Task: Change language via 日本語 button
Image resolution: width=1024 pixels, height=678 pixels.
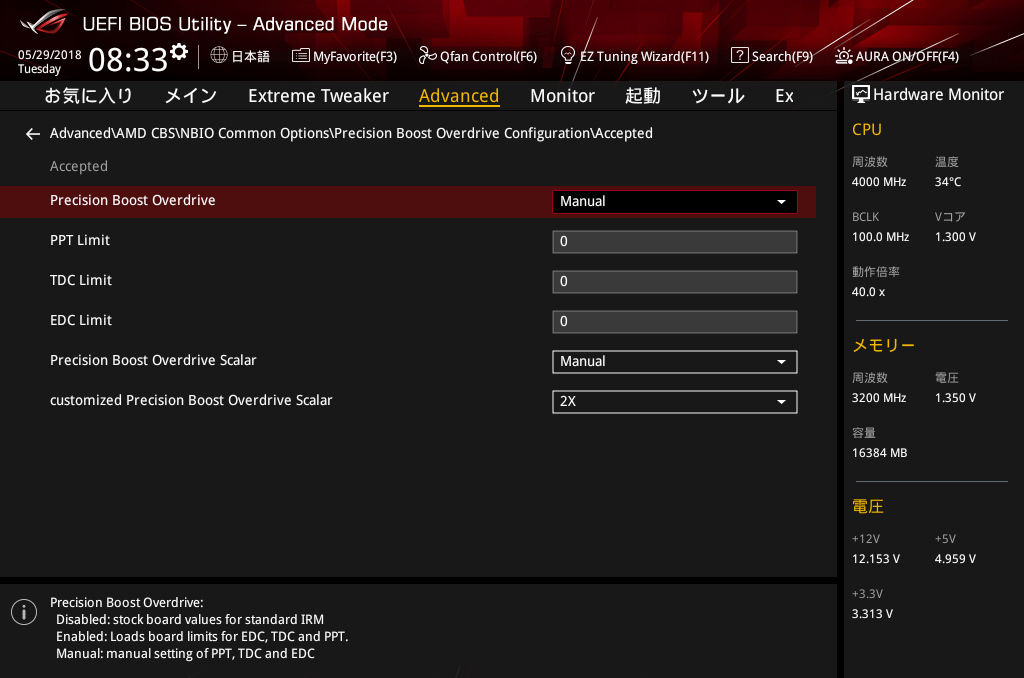Action: (250, 56)
